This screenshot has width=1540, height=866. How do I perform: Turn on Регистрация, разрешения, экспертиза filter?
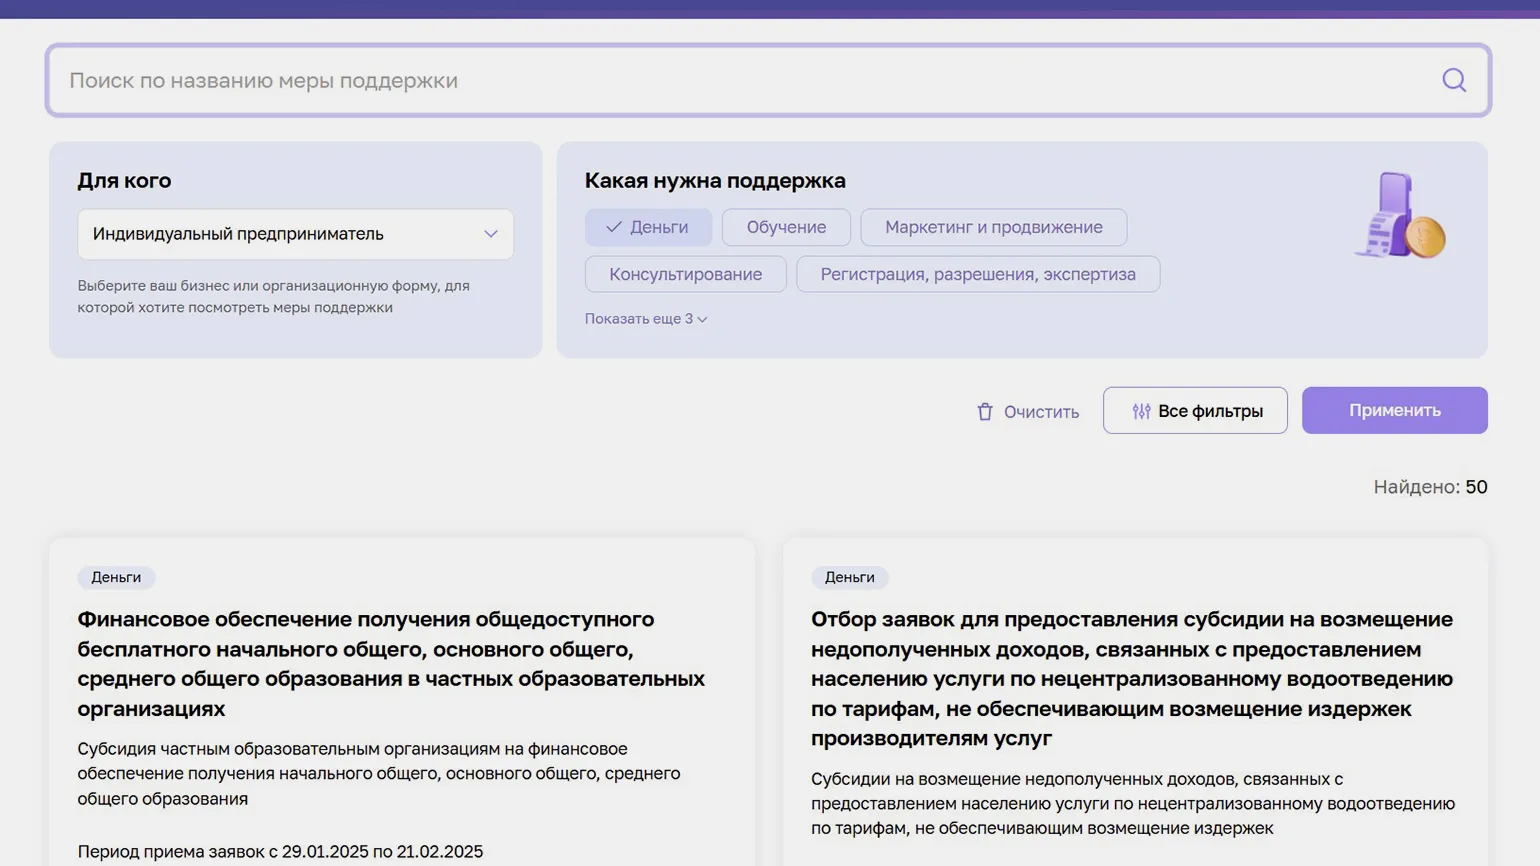tap(977, 274)
